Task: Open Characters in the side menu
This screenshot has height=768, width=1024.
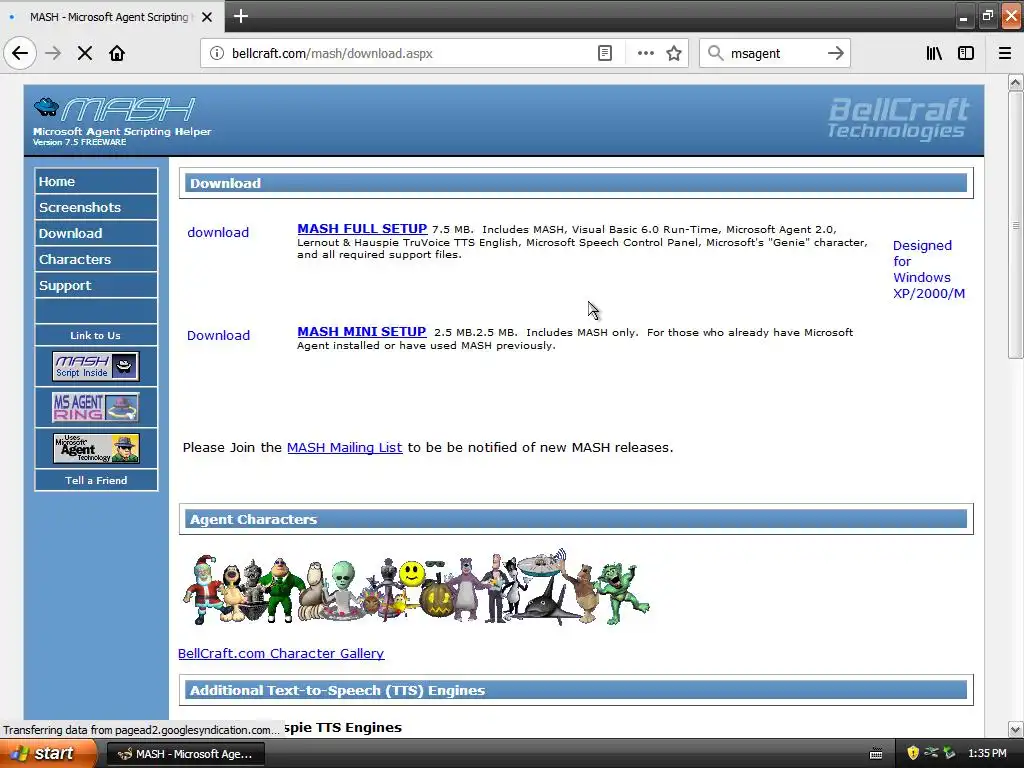Action: (96, 259)
